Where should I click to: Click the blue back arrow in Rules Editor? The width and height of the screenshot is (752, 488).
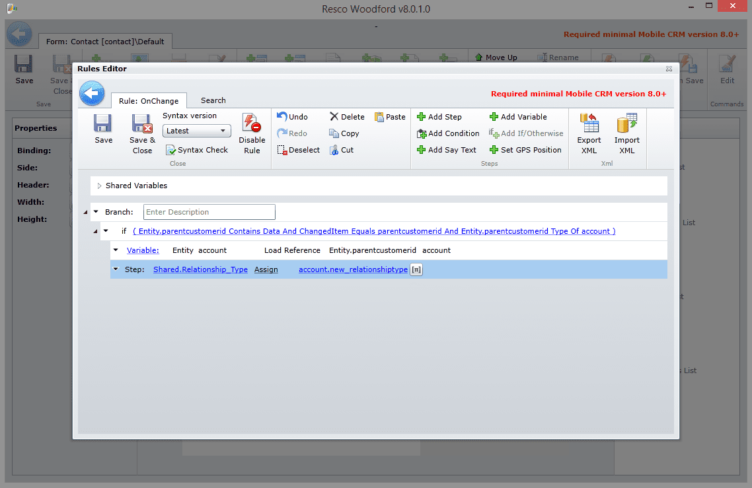coord(92,94)
